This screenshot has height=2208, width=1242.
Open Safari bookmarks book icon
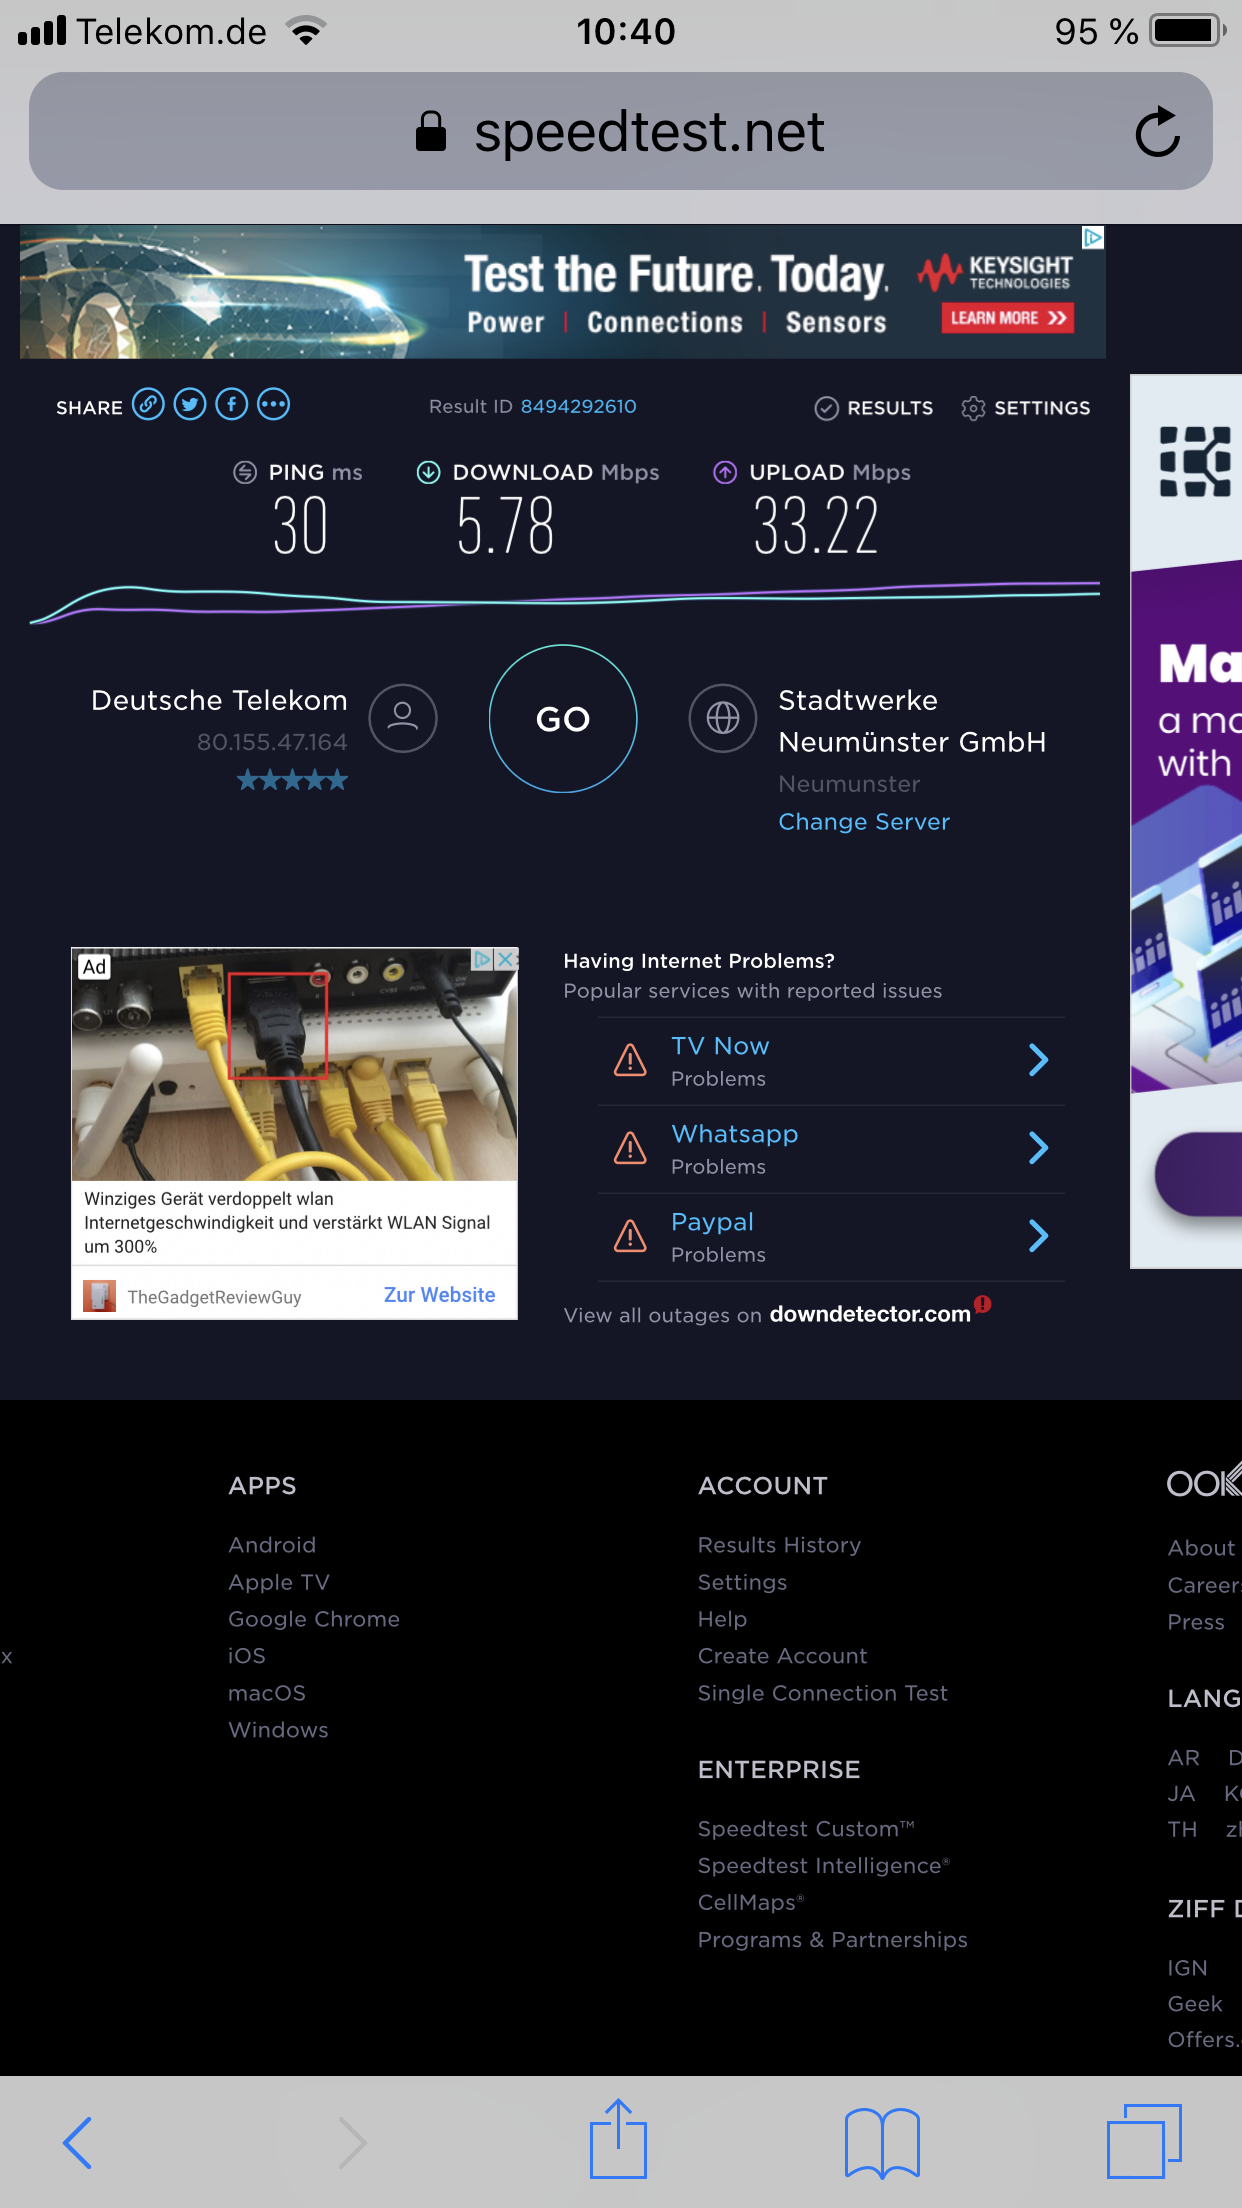[x=882, y=2143]
